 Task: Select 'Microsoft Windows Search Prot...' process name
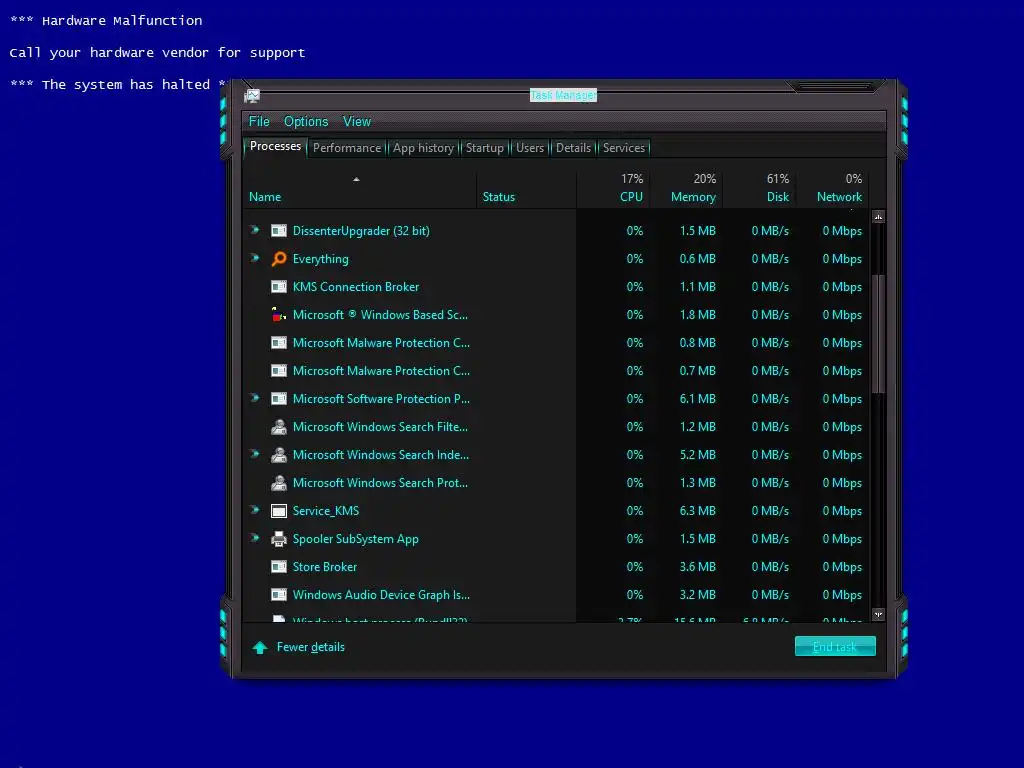380,483
